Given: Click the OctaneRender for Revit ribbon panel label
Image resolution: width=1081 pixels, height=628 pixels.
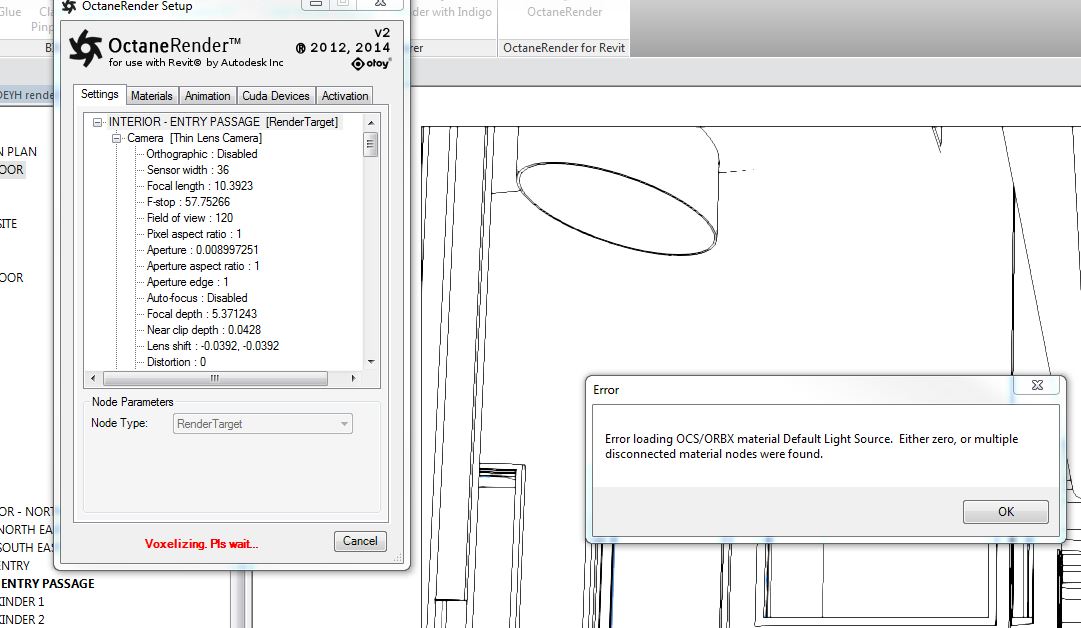Looking at the screenshot, I should coord(564,48).
